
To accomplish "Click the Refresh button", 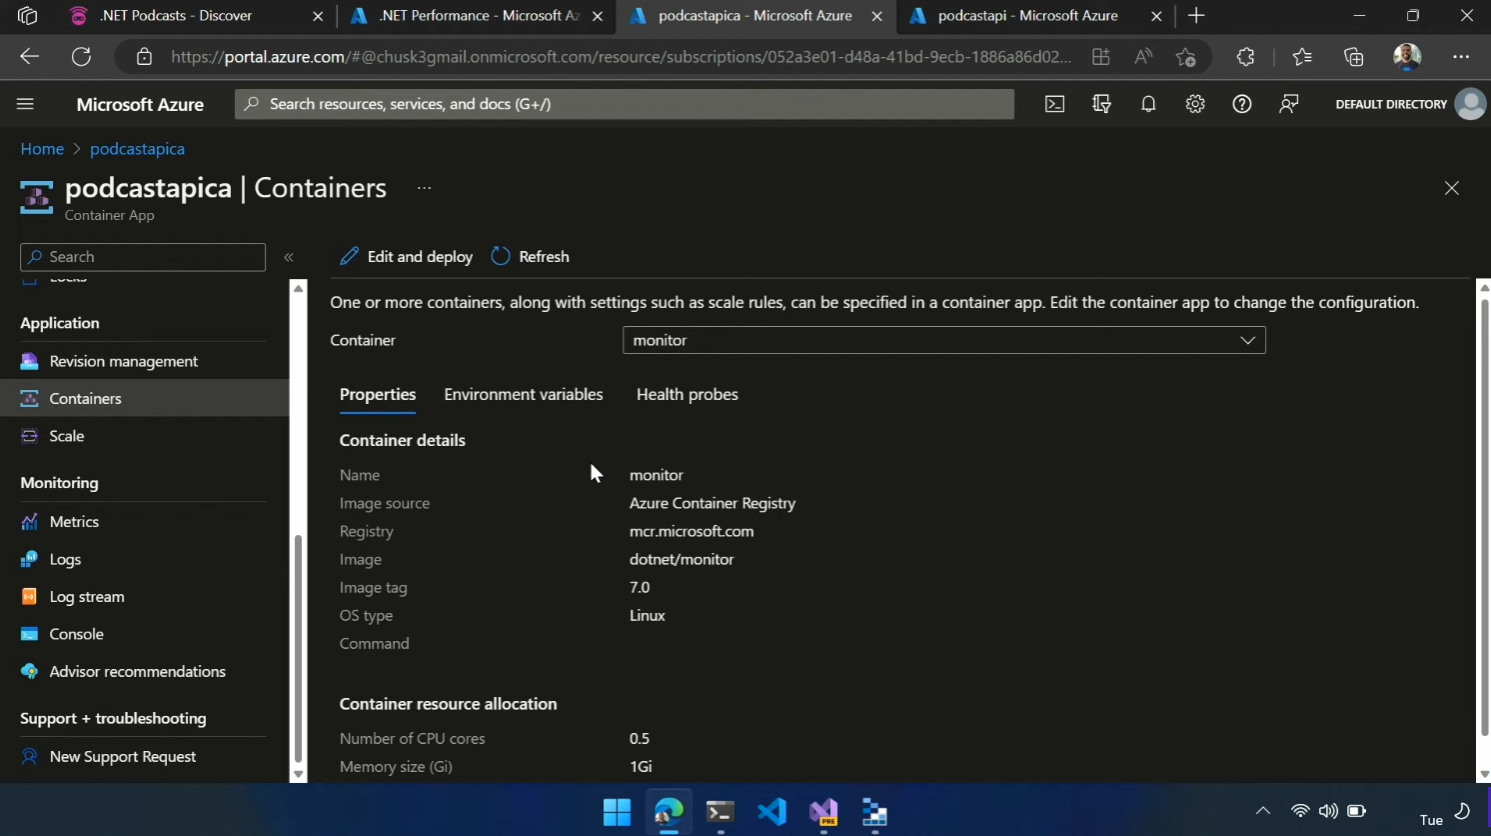I will click(x=530, y=257).
